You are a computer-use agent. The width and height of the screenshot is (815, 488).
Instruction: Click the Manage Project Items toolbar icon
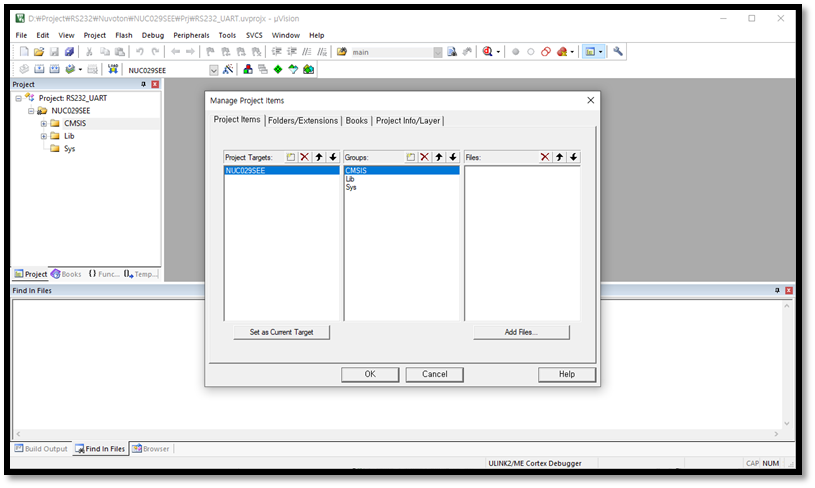248,69
